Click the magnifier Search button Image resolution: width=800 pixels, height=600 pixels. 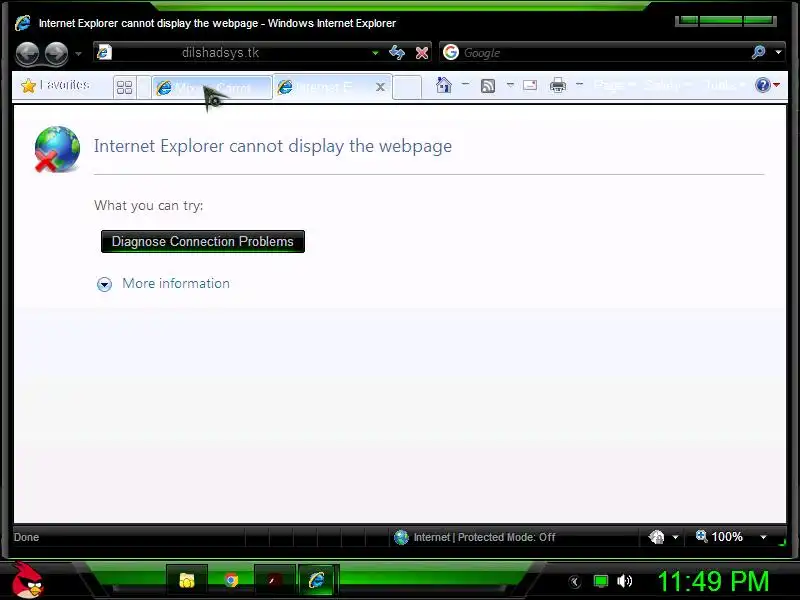(758, 52)
